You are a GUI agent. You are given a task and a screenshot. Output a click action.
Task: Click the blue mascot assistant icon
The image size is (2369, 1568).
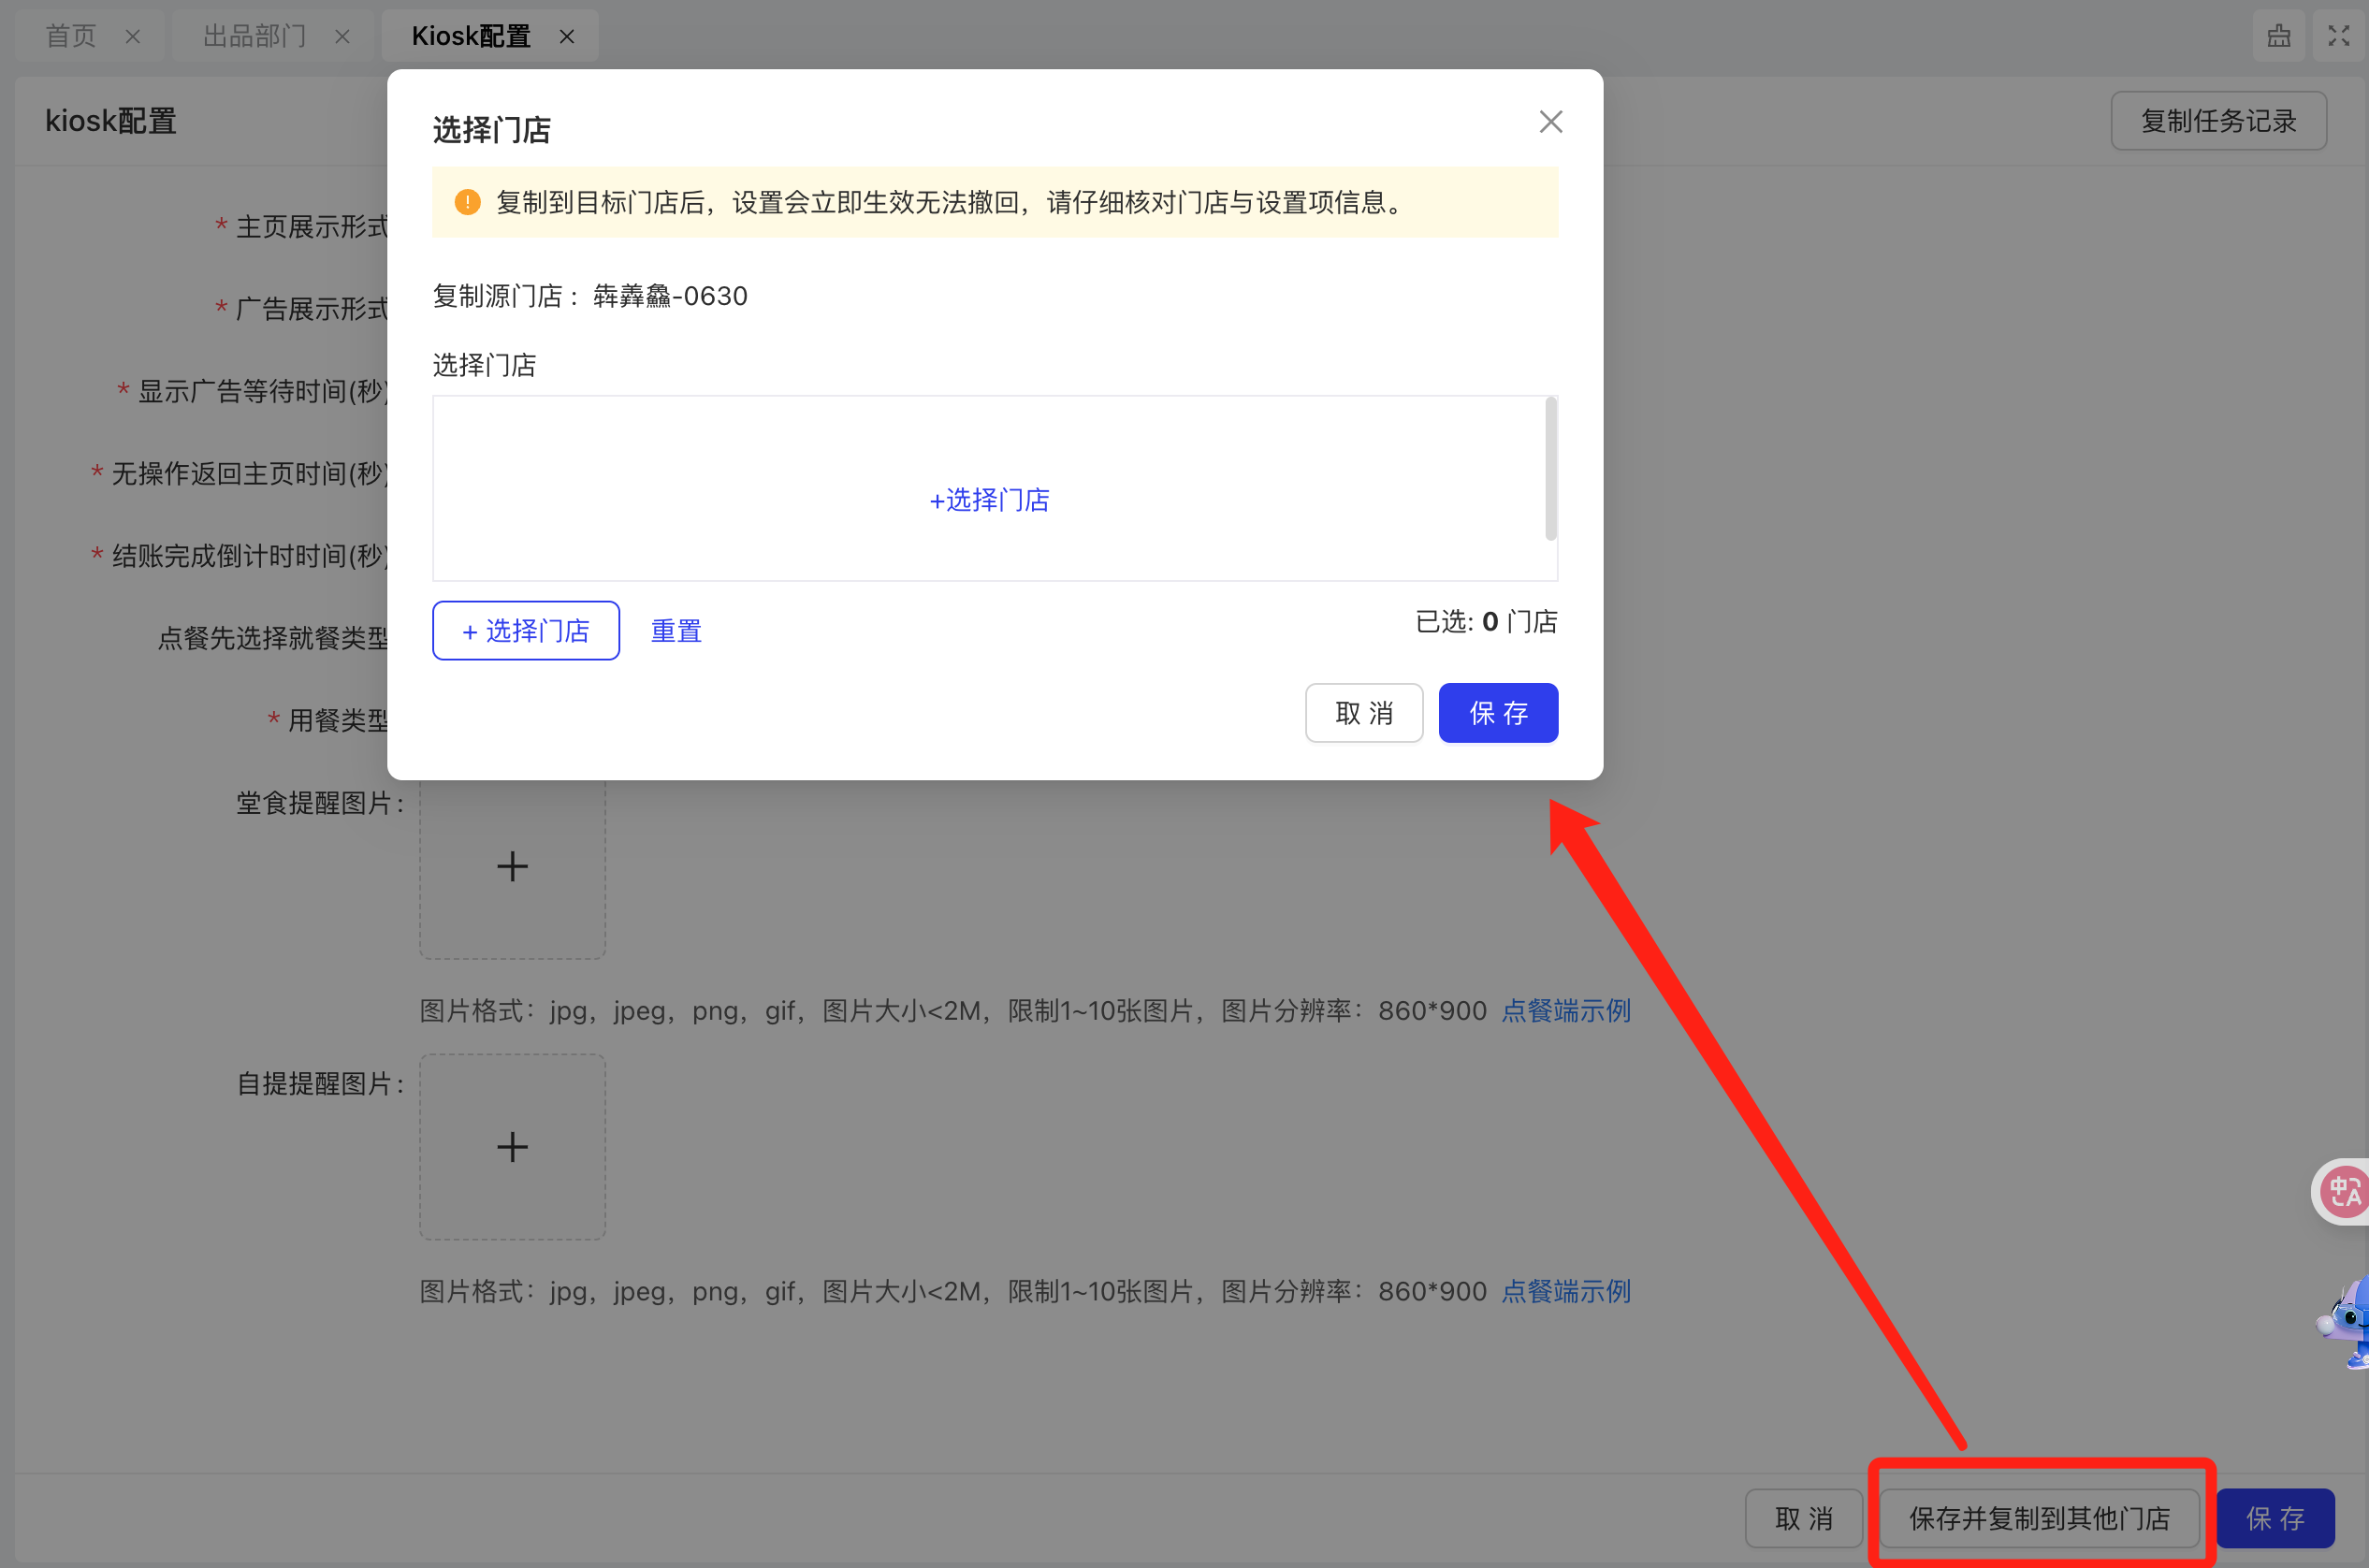tap(2348, 1322)
